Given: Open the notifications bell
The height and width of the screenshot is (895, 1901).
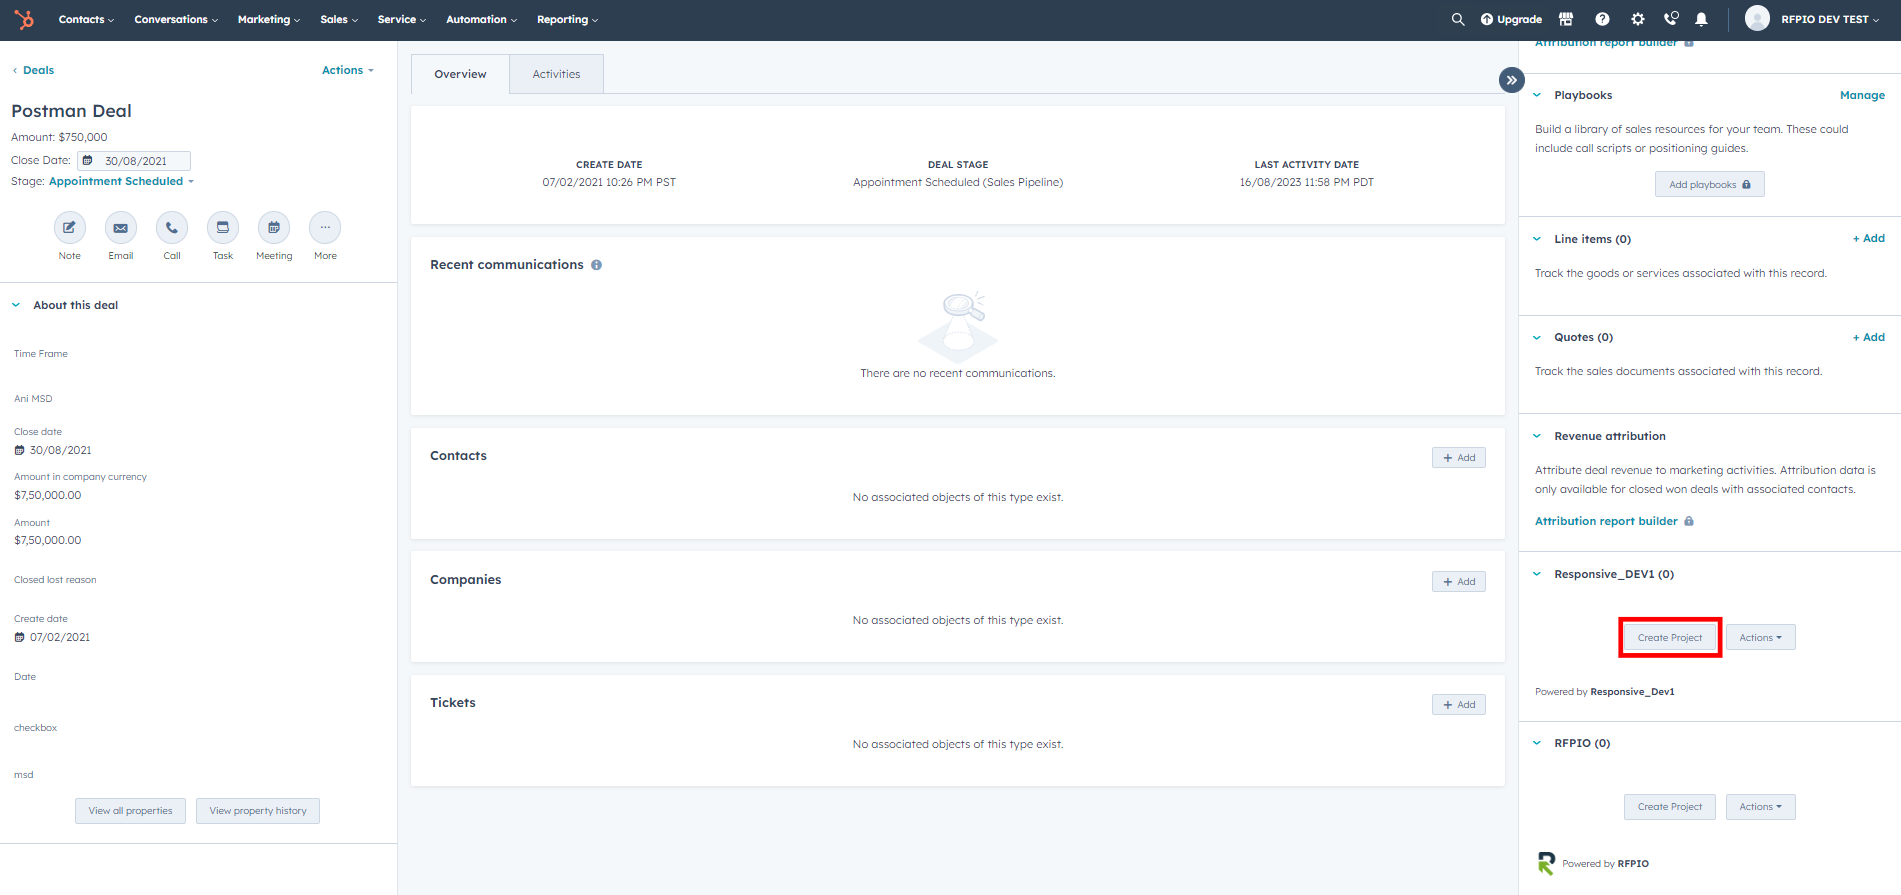Looking at the screenshot, I should [1701, 19].
